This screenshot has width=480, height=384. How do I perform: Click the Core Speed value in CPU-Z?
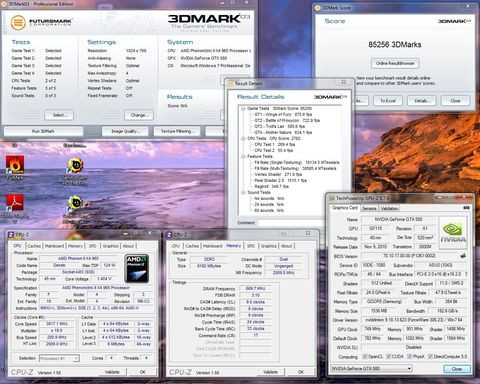57,324
